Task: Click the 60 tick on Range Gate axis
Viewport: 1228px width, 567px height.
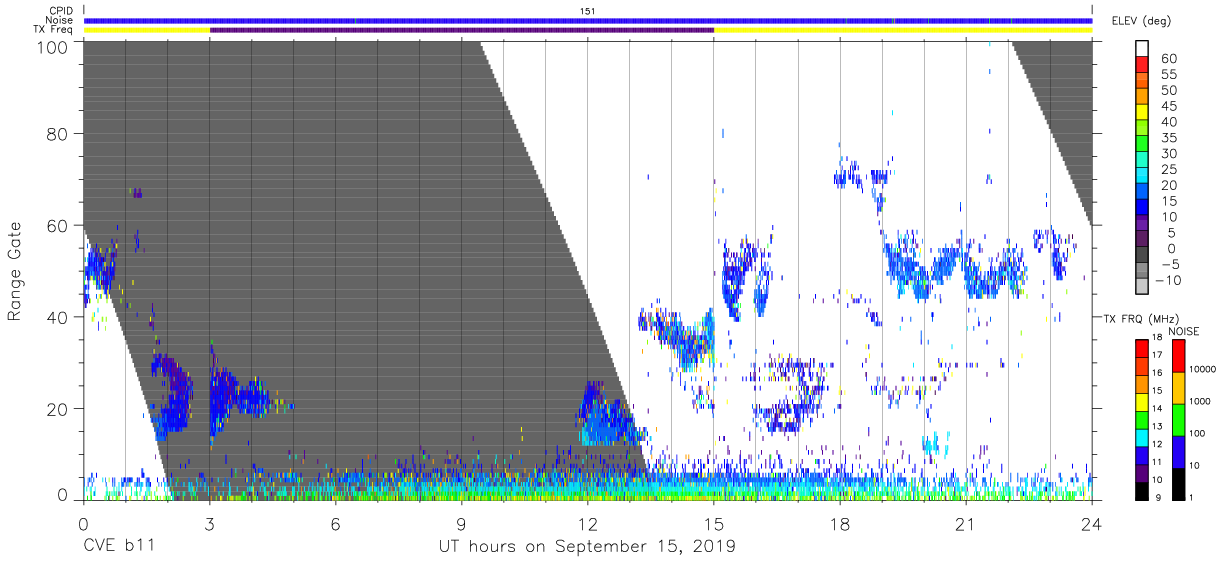Action: pyautogui.click(x=58, y=226)
